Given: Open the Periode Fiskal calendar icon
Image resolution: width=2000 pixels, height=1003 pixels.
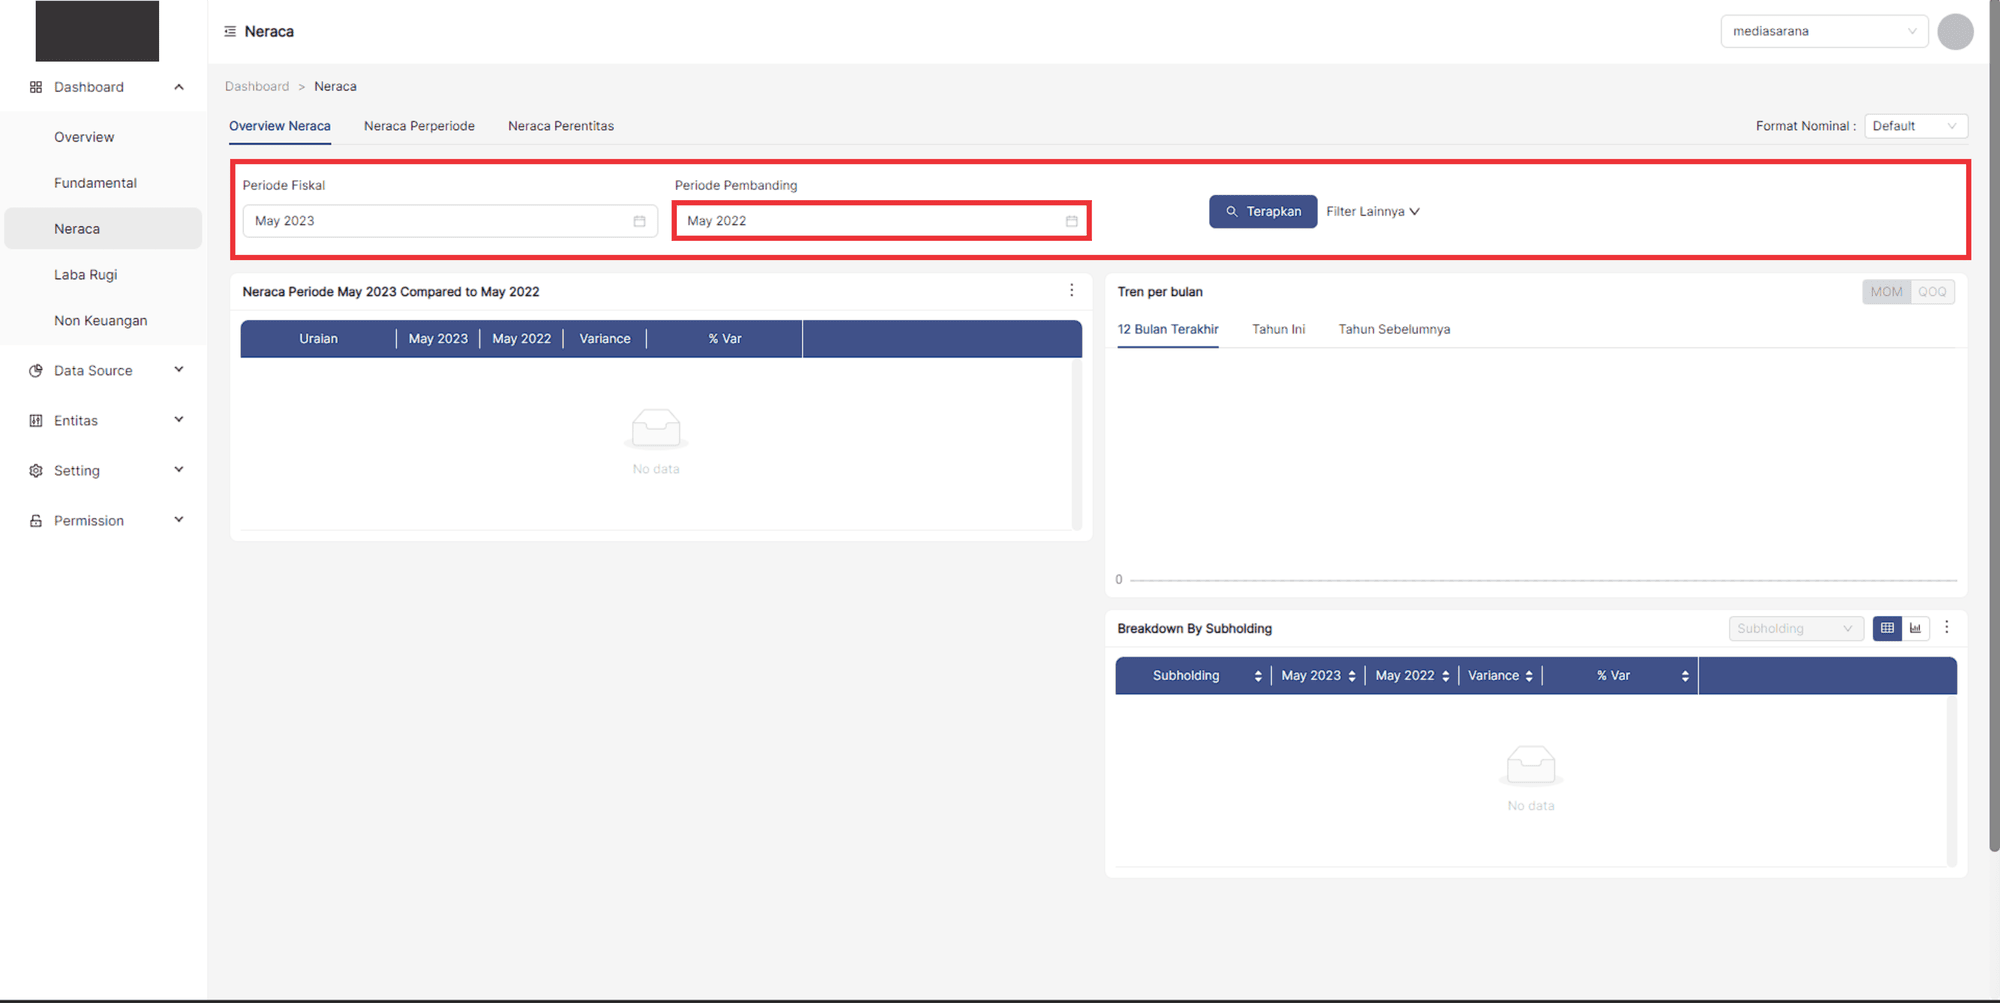Looking at the screenshot, I should coord(639,221).
